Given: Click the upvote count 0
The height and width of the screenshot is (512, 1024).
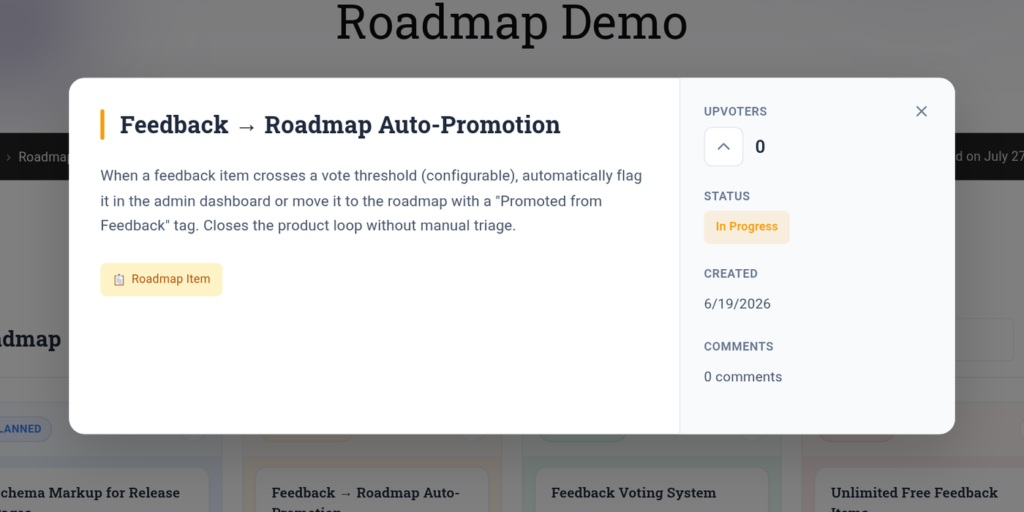Looking at the screenshot, I should (x=760, y=147).
